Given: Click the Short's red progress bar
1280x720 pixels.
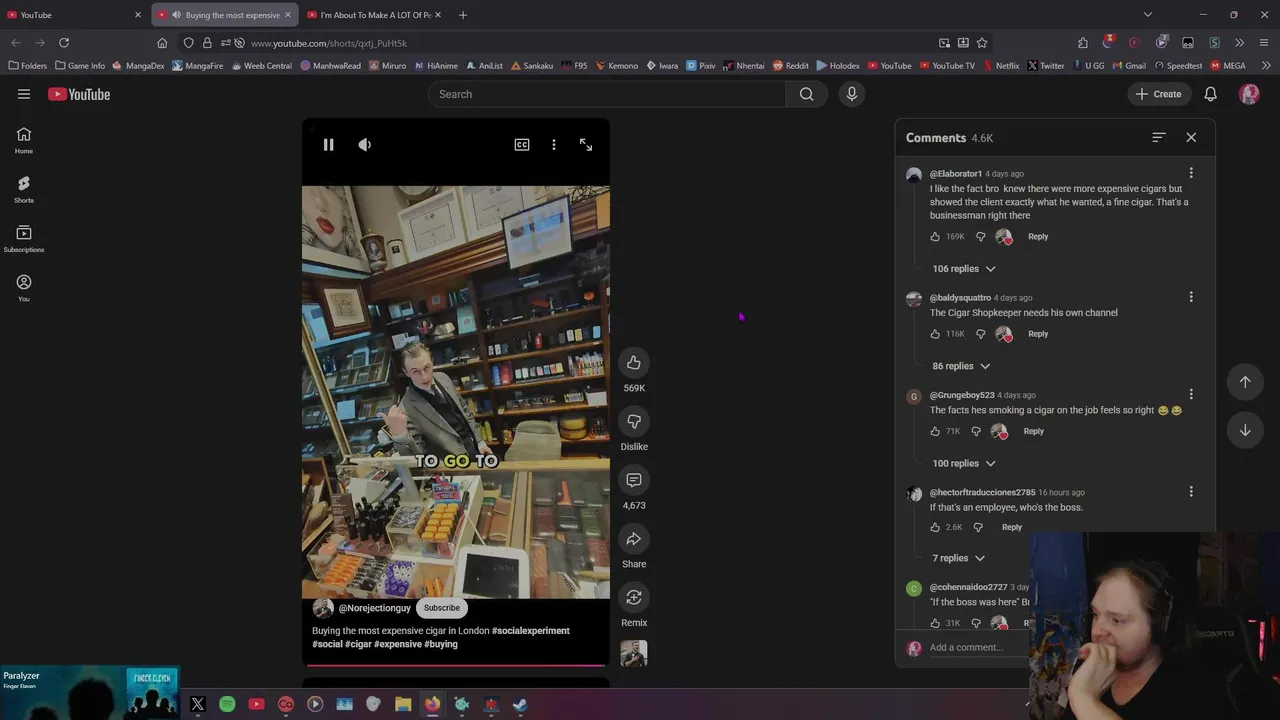Looking at the screenshot, I should tap(456, 664).
